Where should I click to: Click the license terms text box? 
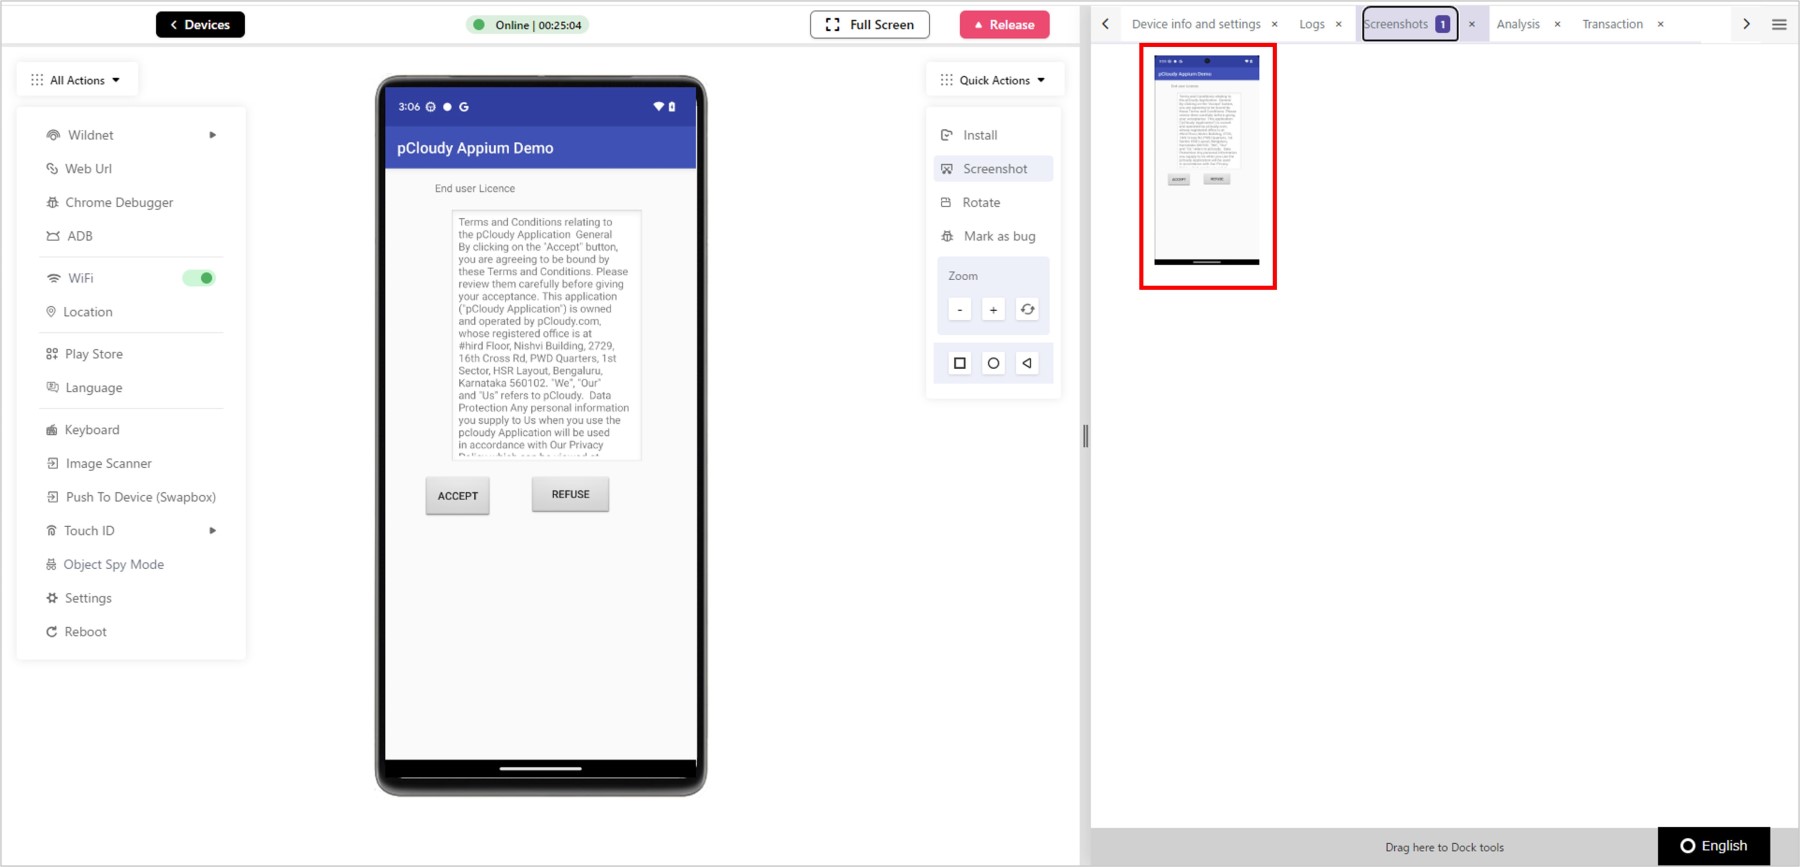[546, 335]
